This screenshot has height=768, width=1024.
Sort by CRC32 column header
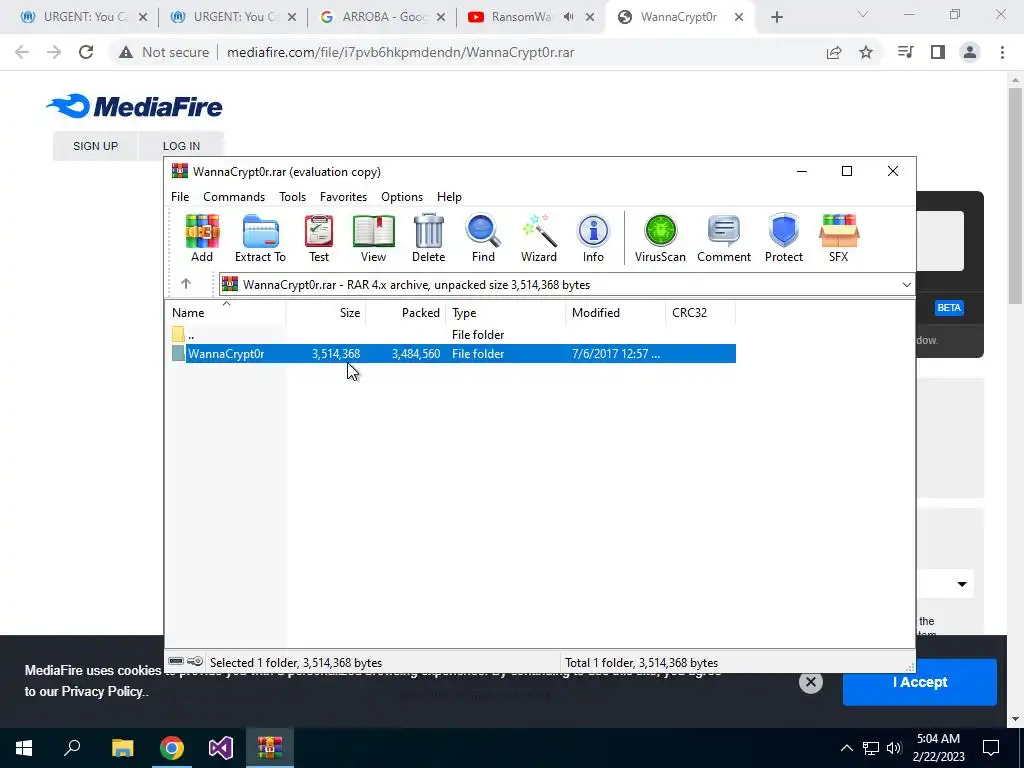point(700,313)
